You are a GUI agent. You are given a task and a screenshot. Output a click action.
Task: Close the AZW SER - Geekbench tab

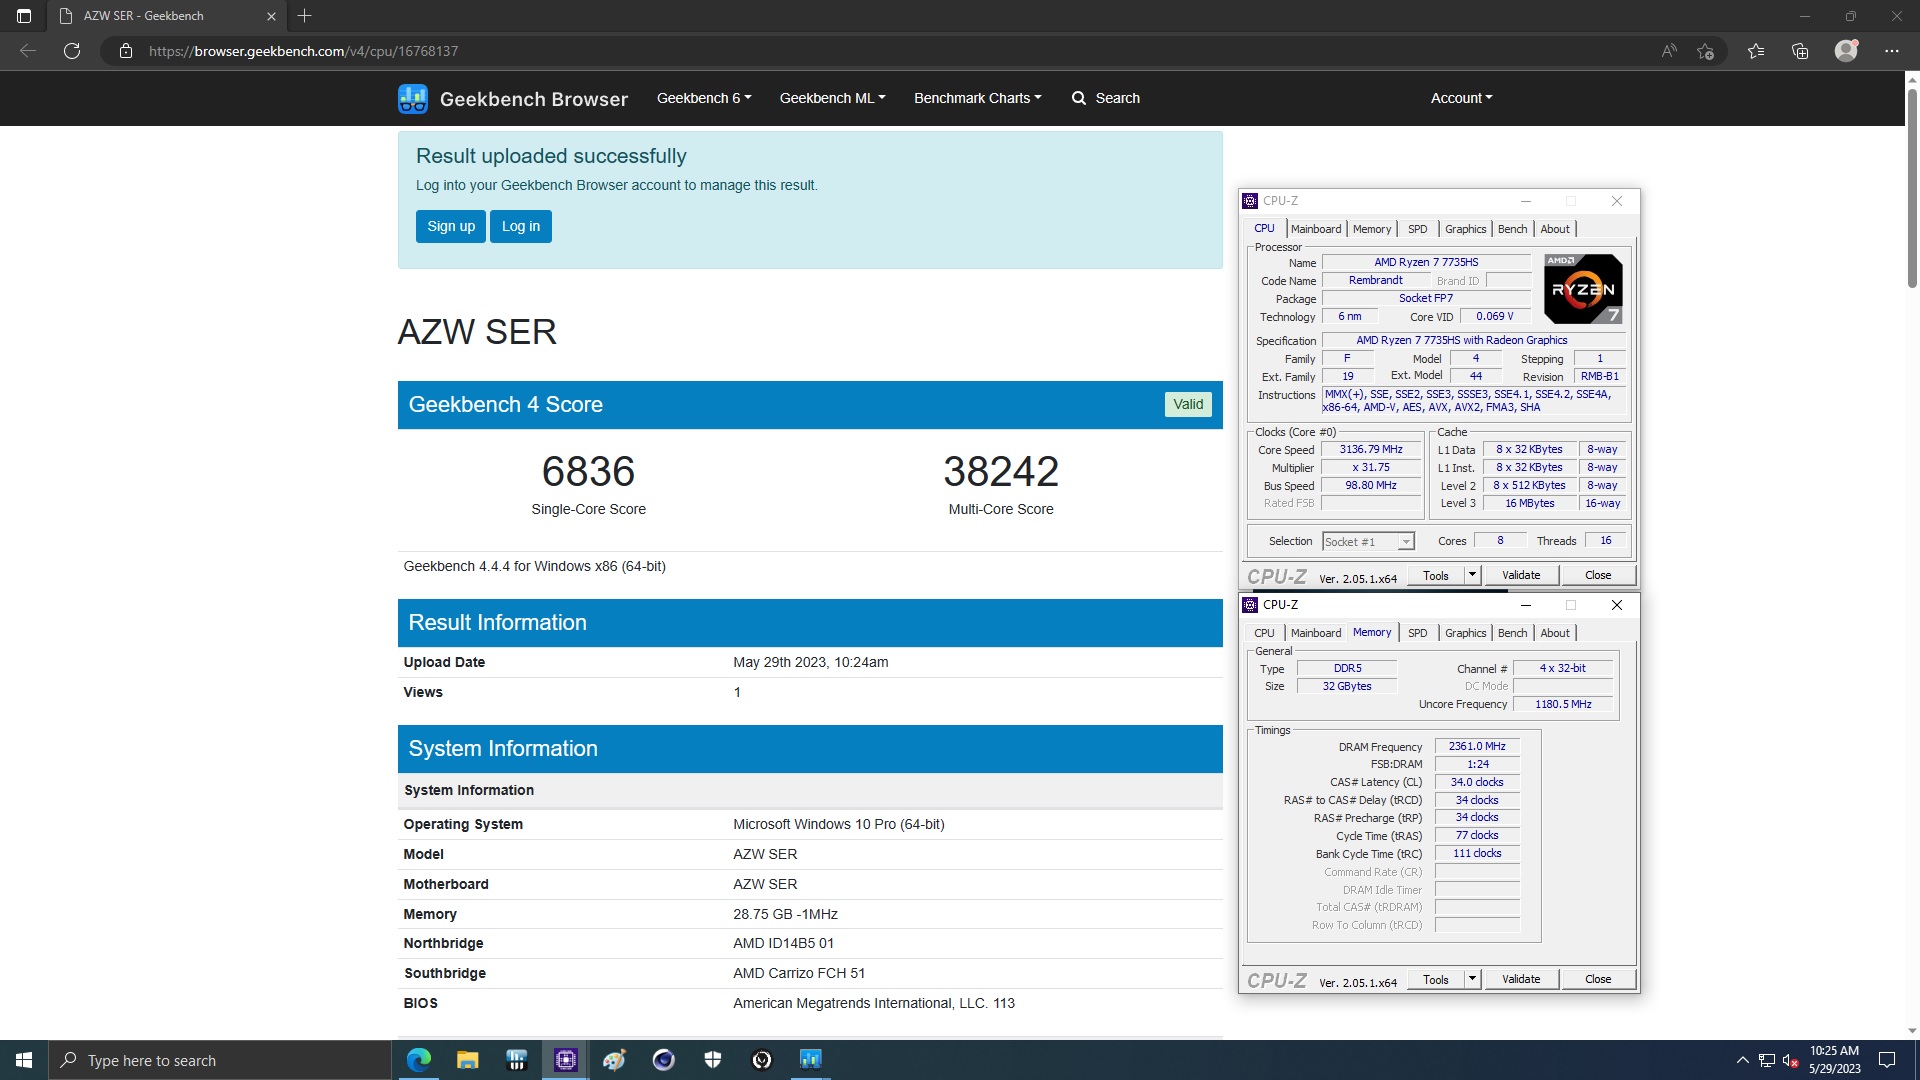[x=271, y=16]
